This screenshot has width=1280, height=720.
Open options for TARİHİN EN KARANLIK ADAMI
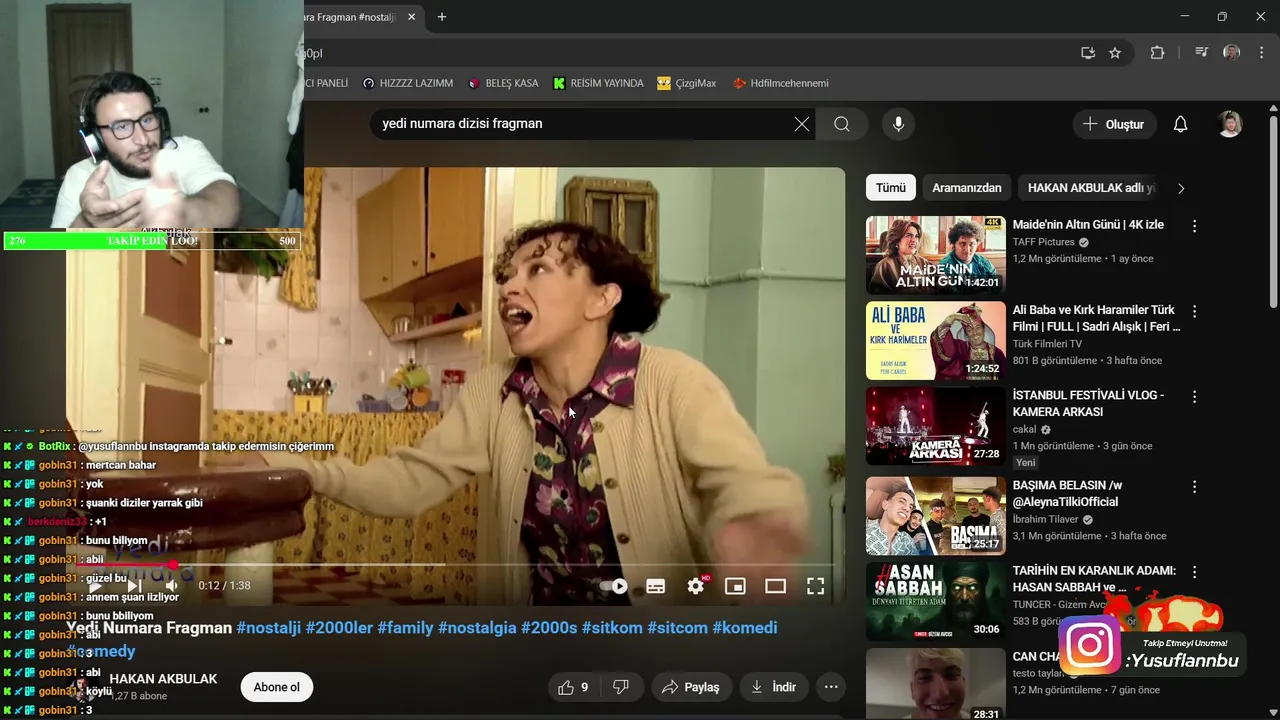coord(1194,572)
